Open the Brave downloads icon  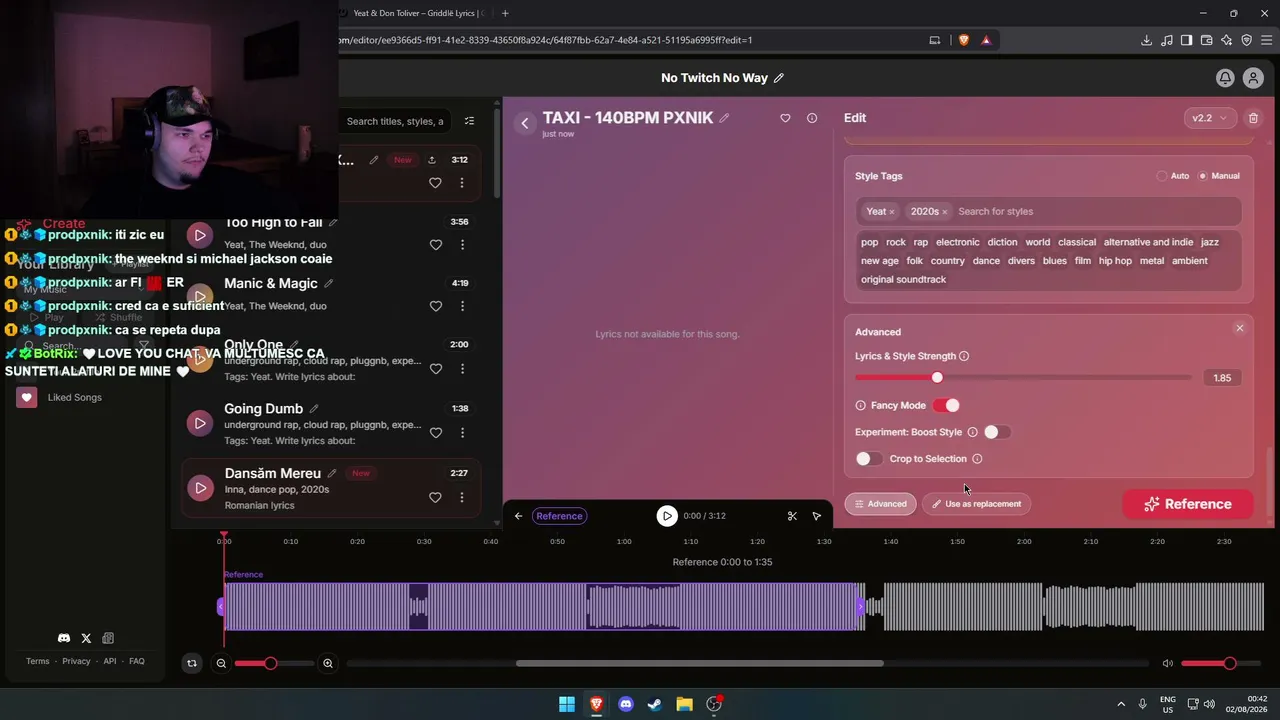[1146, 40]
